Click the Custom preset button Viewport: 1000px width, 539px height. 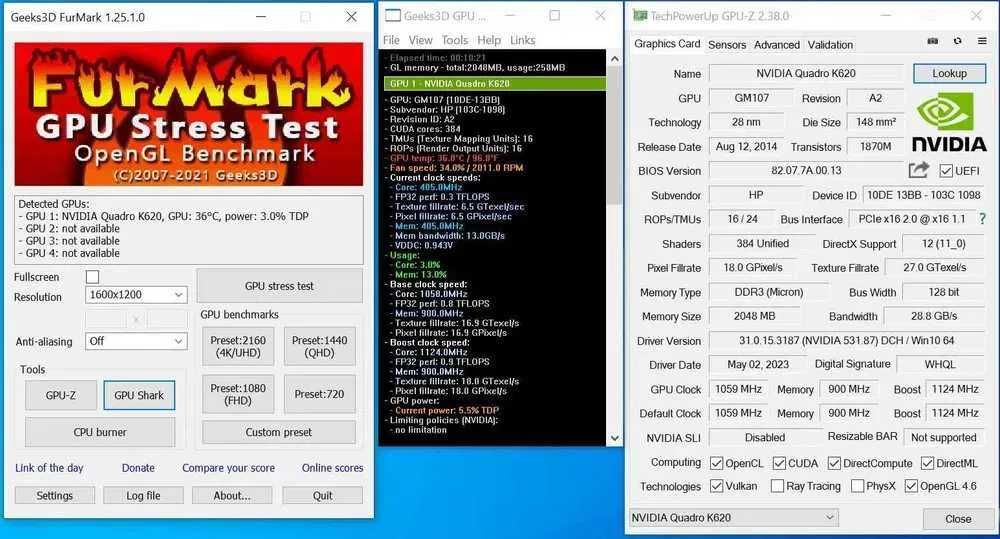point(279,432)
